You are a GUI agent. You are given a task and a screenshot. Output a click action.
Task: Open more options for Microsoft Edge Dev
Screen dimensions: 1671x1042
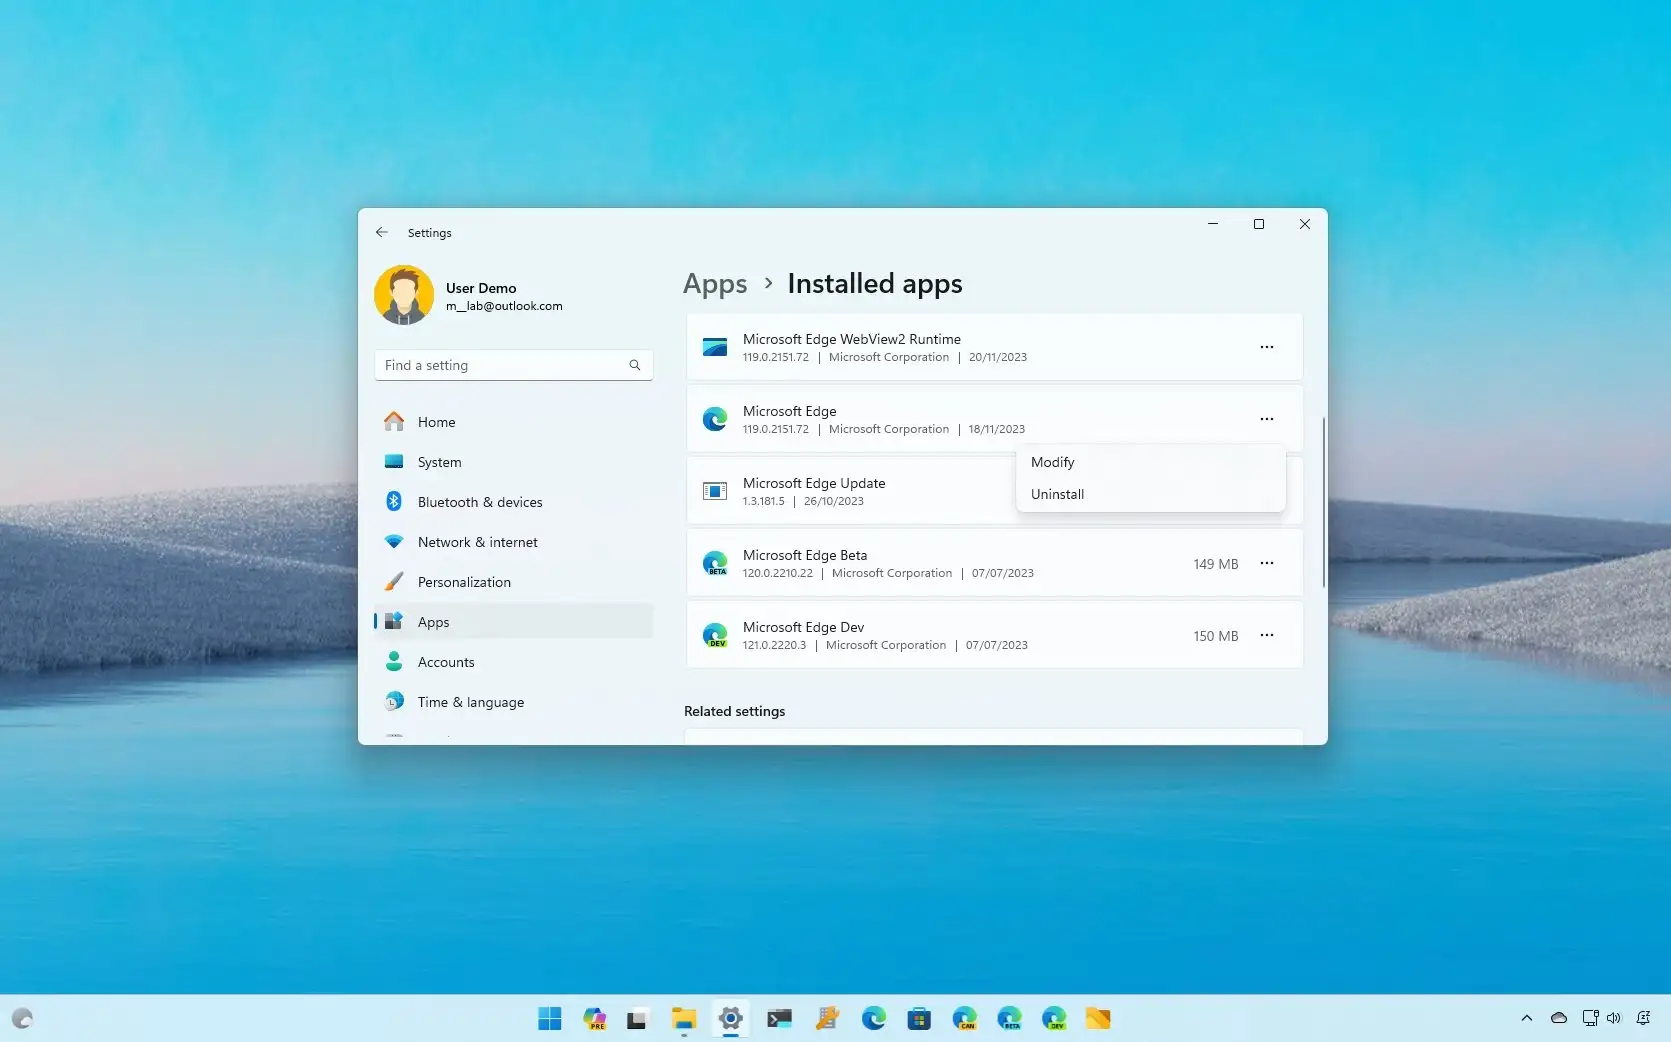1267,635
